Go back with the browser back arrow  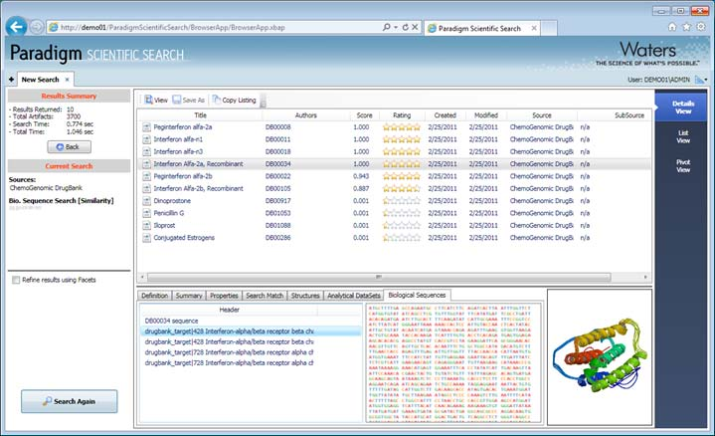16,27
